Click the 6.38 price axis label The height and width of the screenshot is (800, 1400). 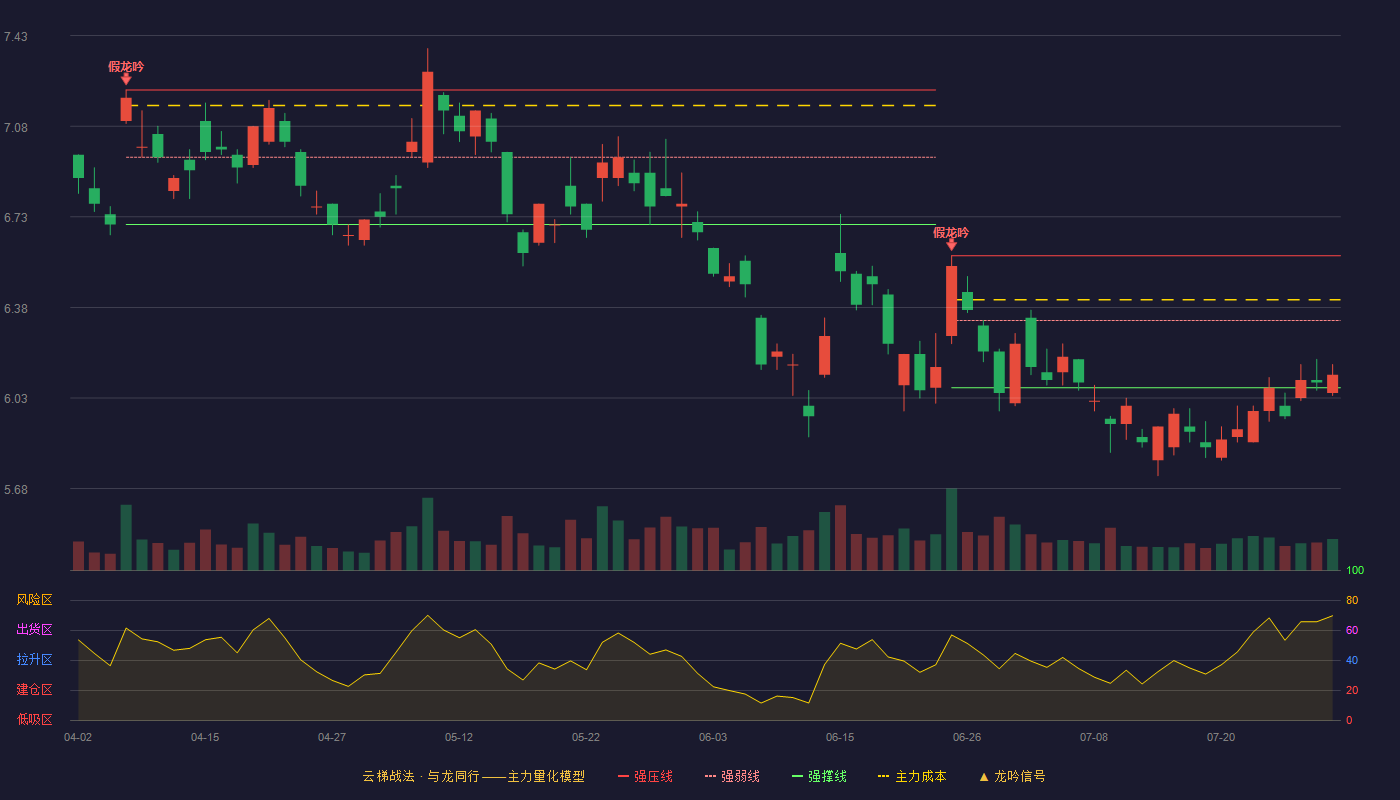[x=16, y=309]
